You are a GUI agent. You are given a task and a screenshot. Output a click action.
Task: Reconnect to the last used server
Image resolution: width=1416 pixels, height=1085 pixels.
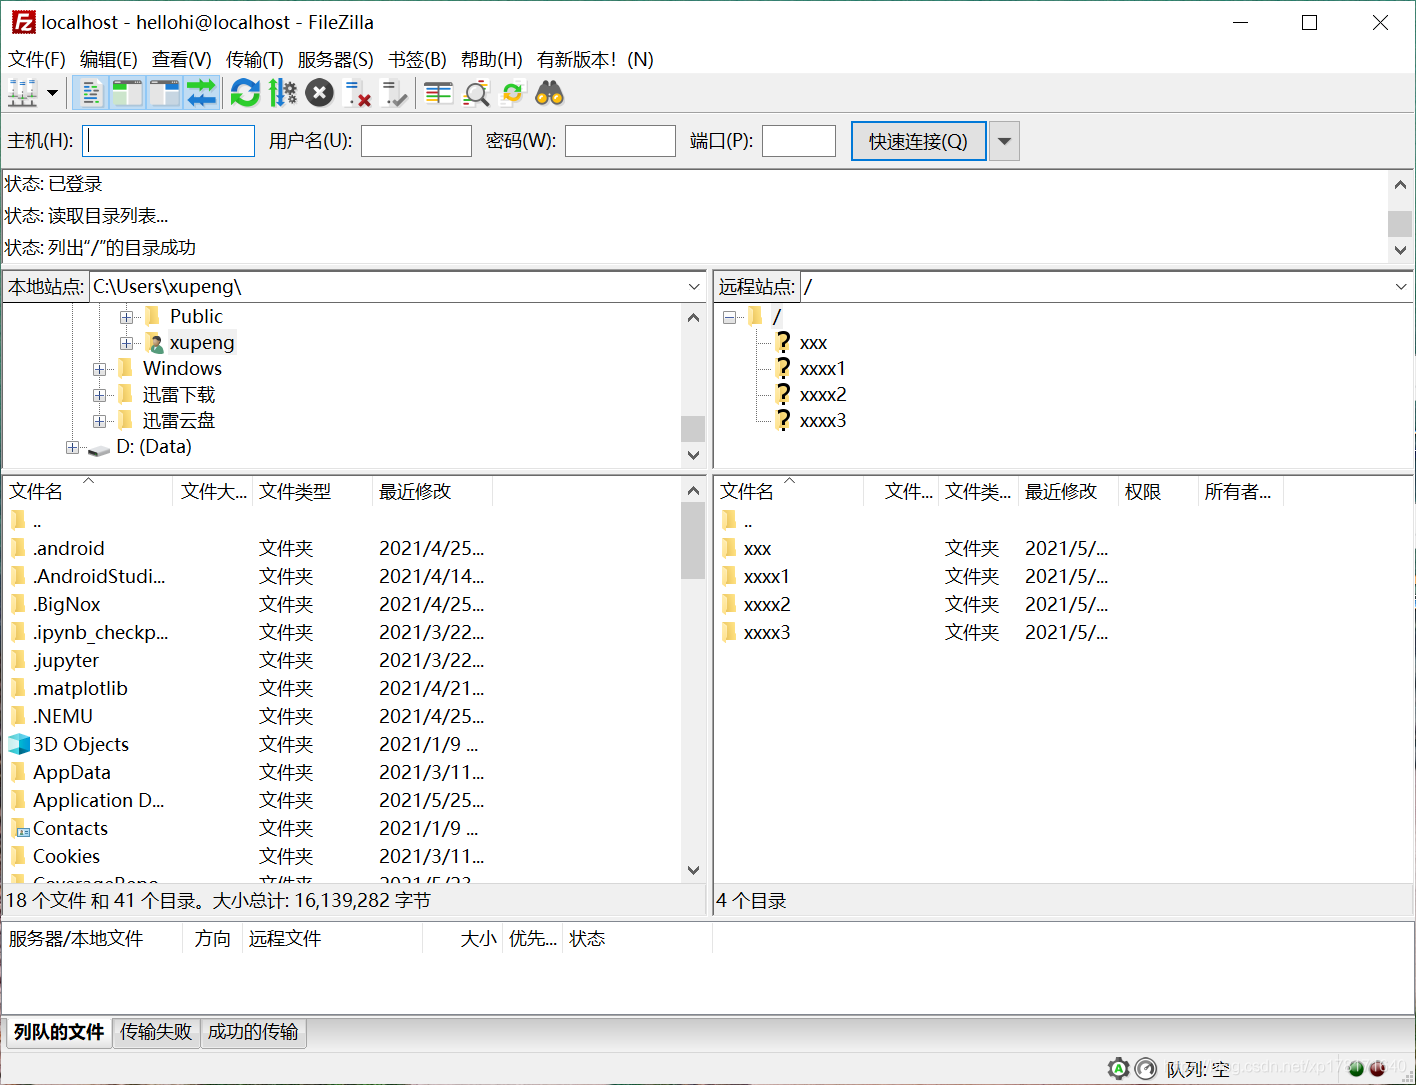396,92
